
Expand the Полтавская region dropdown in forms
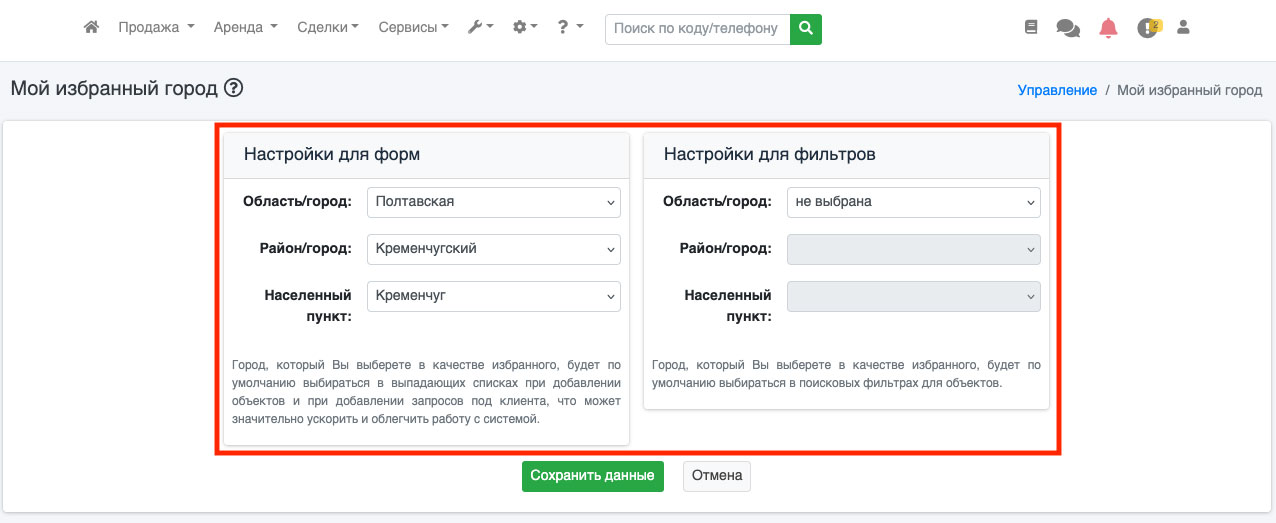pos(493,202)
